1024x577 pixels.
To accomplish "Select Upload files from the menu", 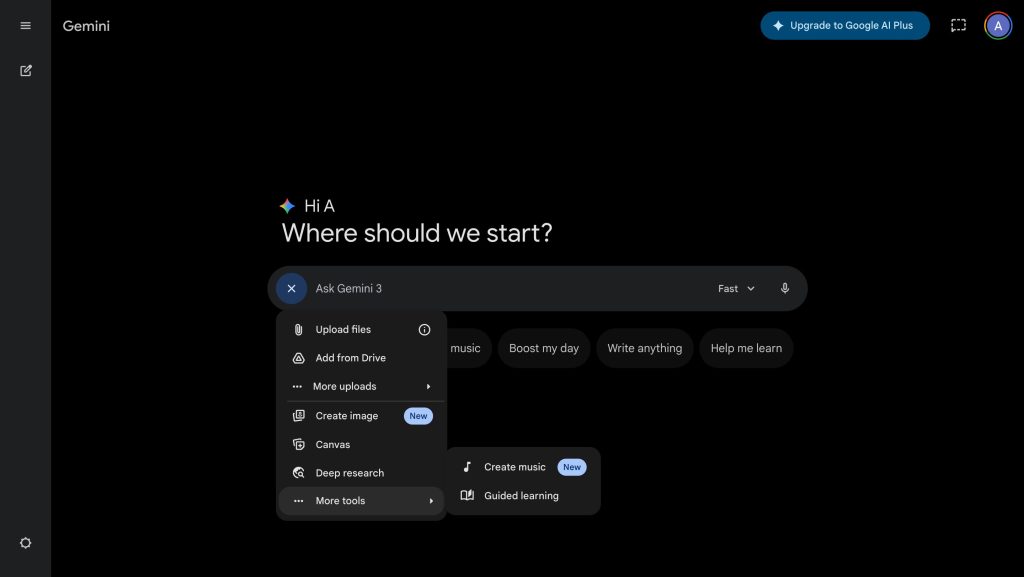I will coord(343,330).
